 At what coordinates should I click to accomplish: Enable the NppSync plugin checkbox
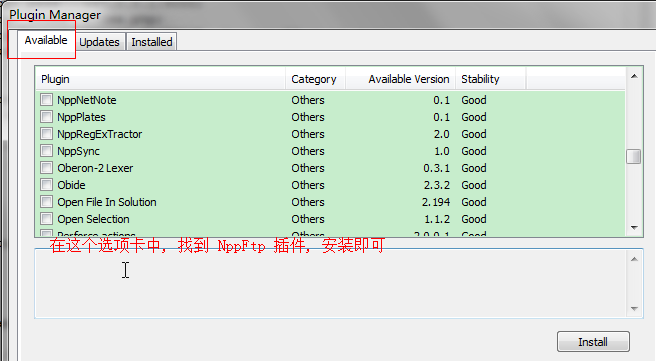point(46,151)
